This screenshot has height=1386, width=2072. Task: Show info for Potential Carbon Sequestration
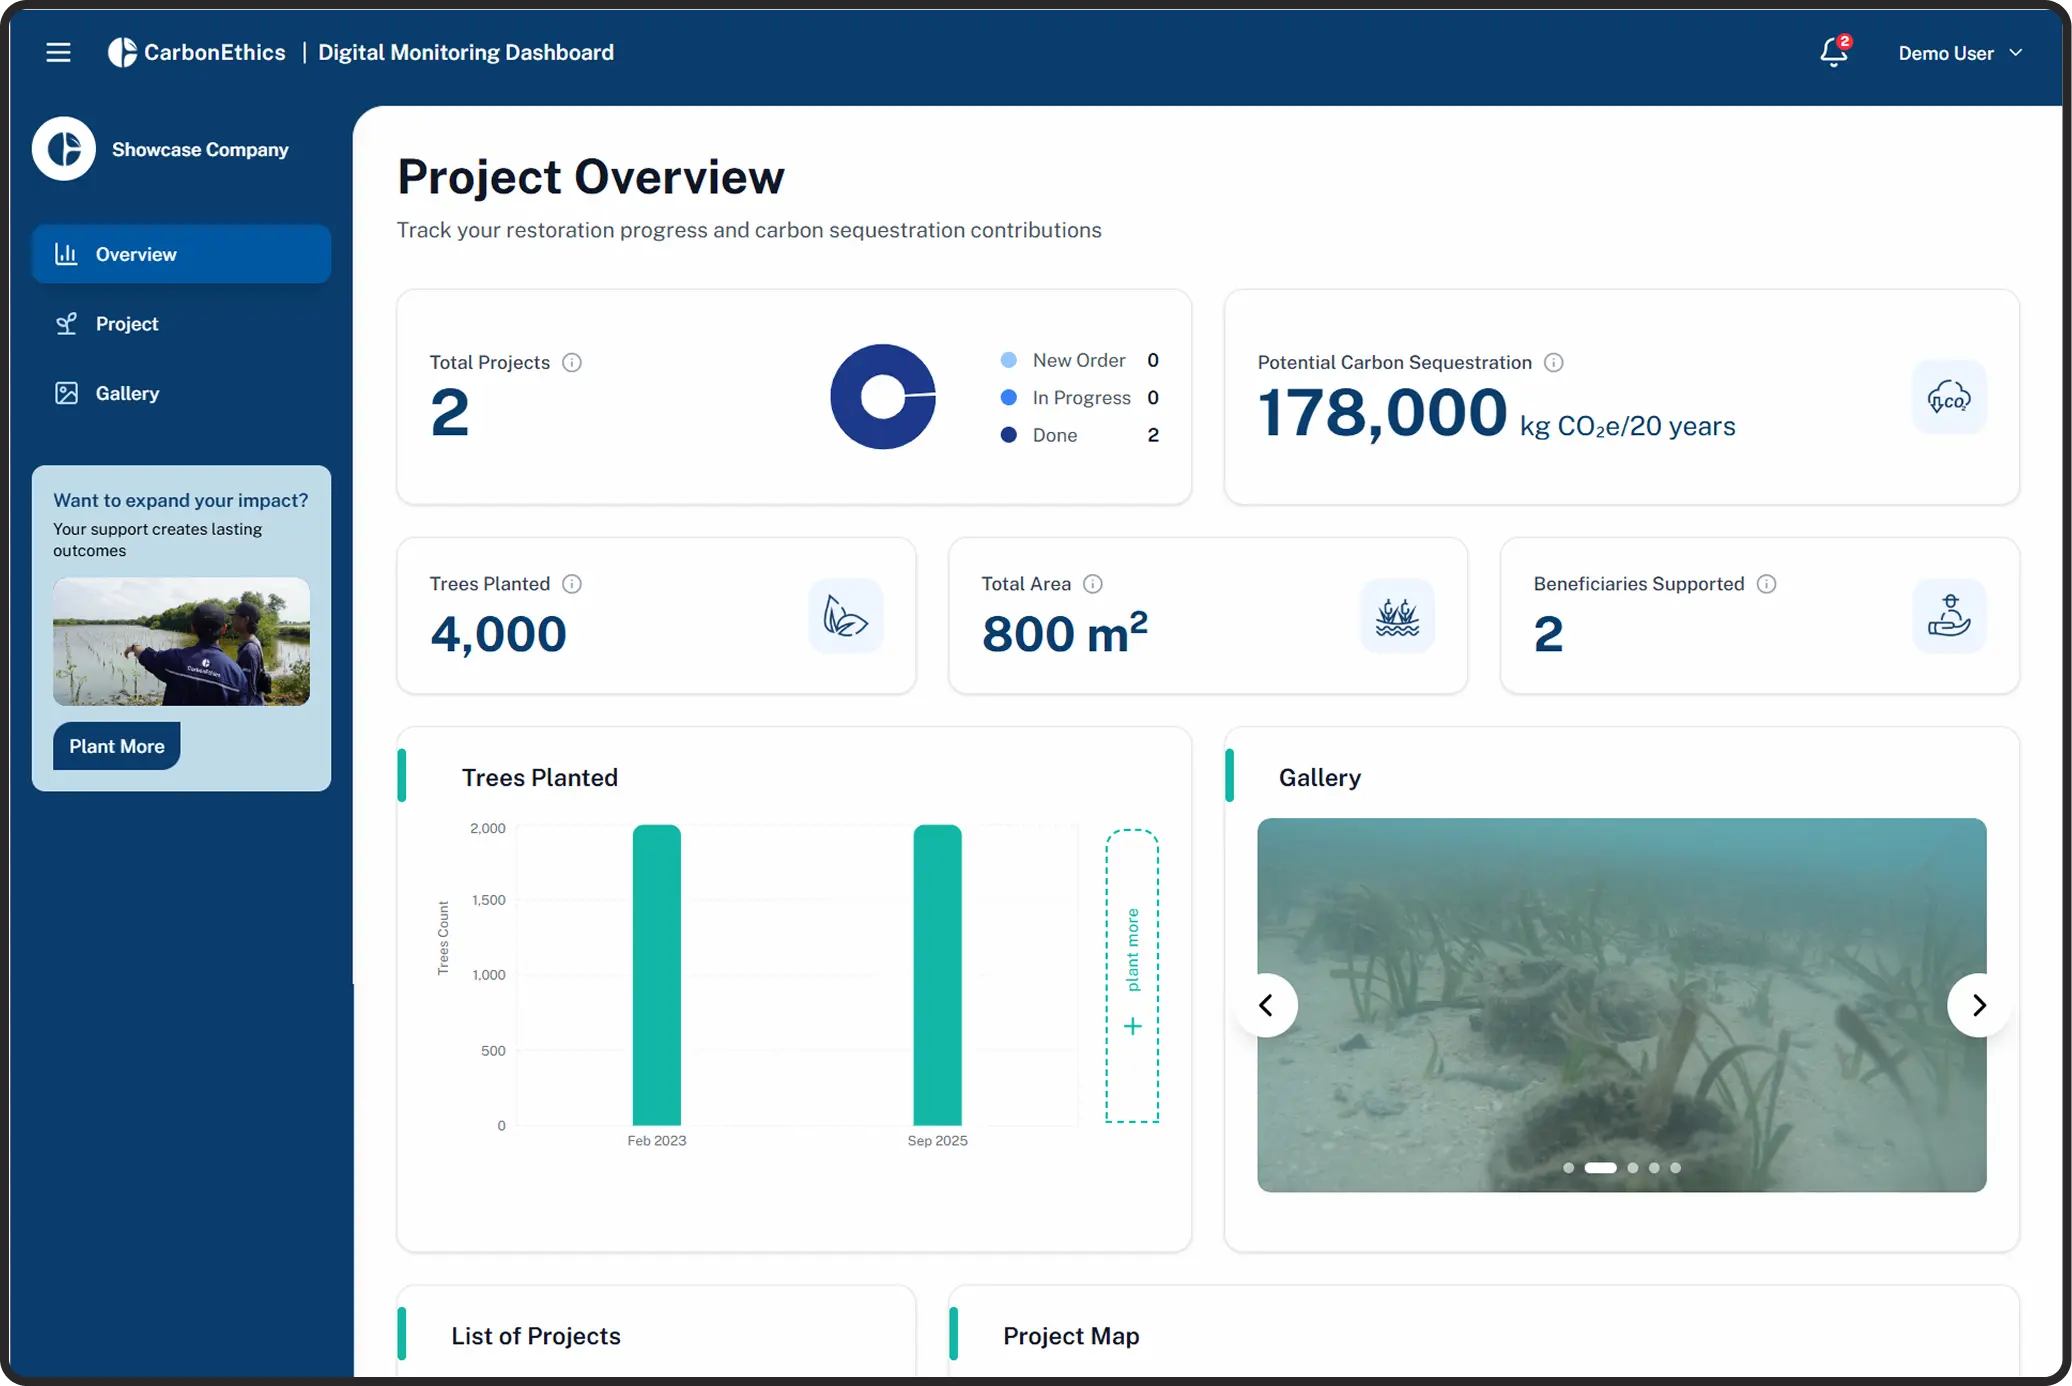(x=1554, y=362)
